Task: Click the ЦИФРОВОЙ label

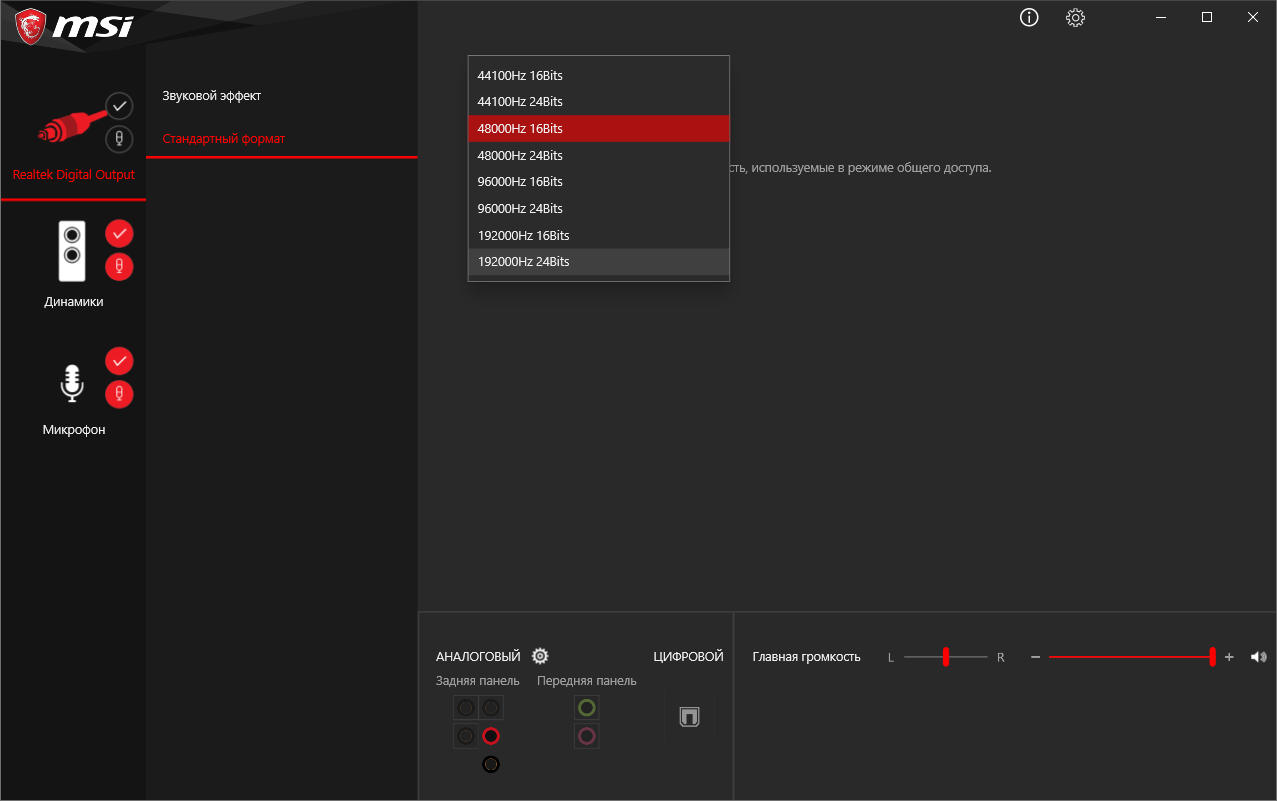Action: [688, 657]
